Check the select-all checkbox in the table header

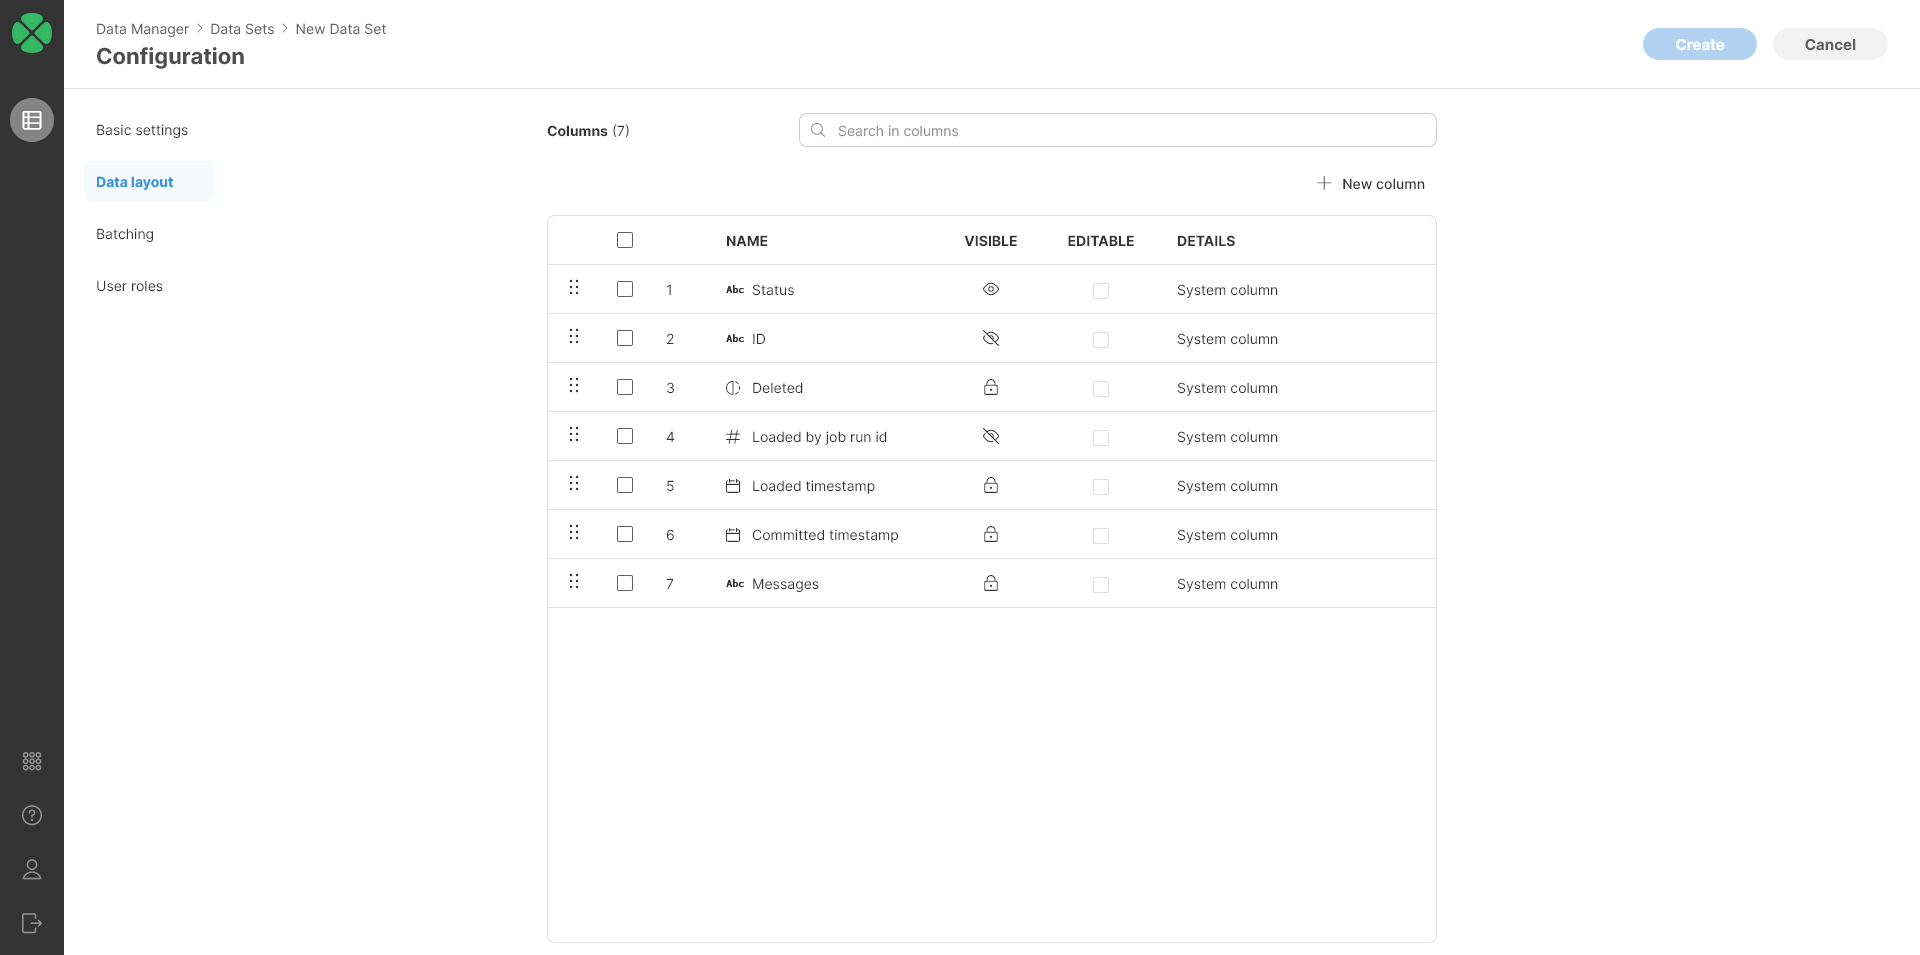625,240
